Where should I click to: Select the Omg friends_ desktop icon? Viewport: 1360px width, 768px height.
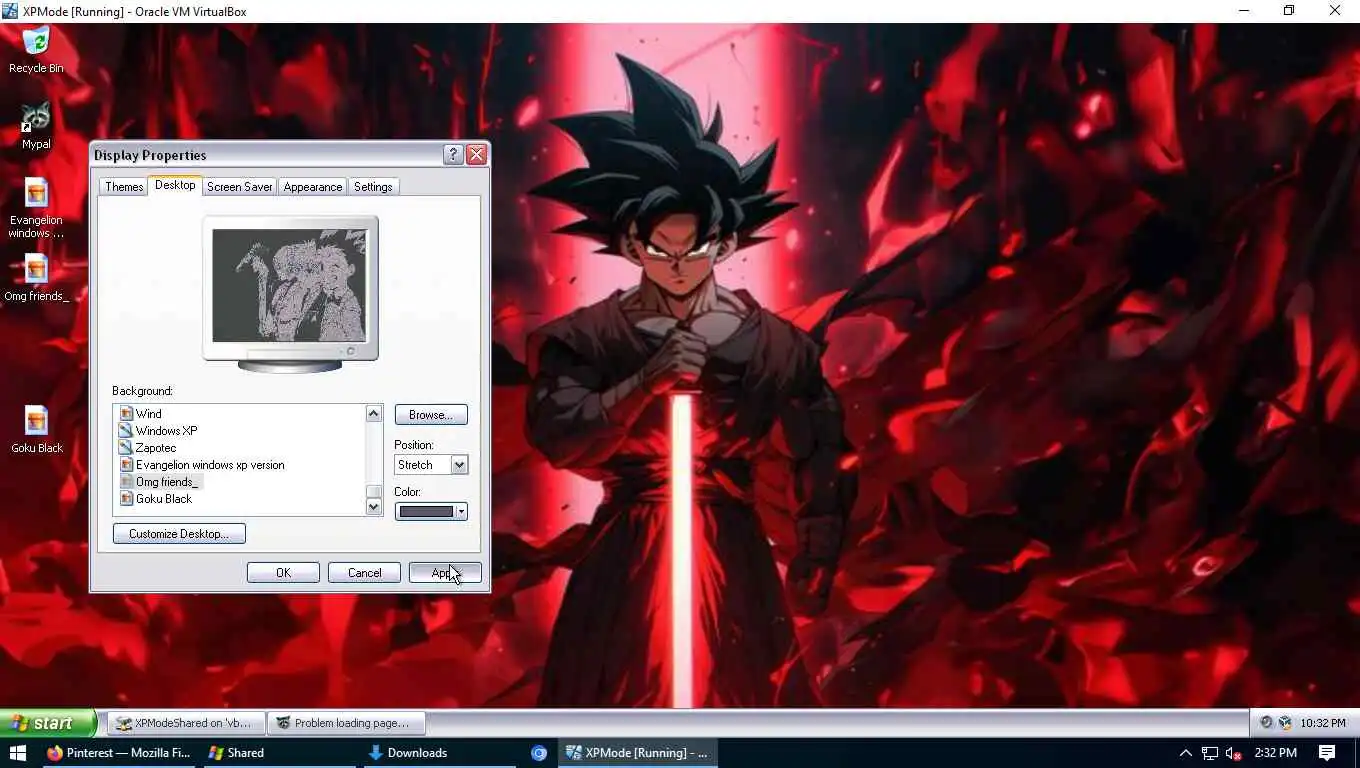click(x=36, y=278)
